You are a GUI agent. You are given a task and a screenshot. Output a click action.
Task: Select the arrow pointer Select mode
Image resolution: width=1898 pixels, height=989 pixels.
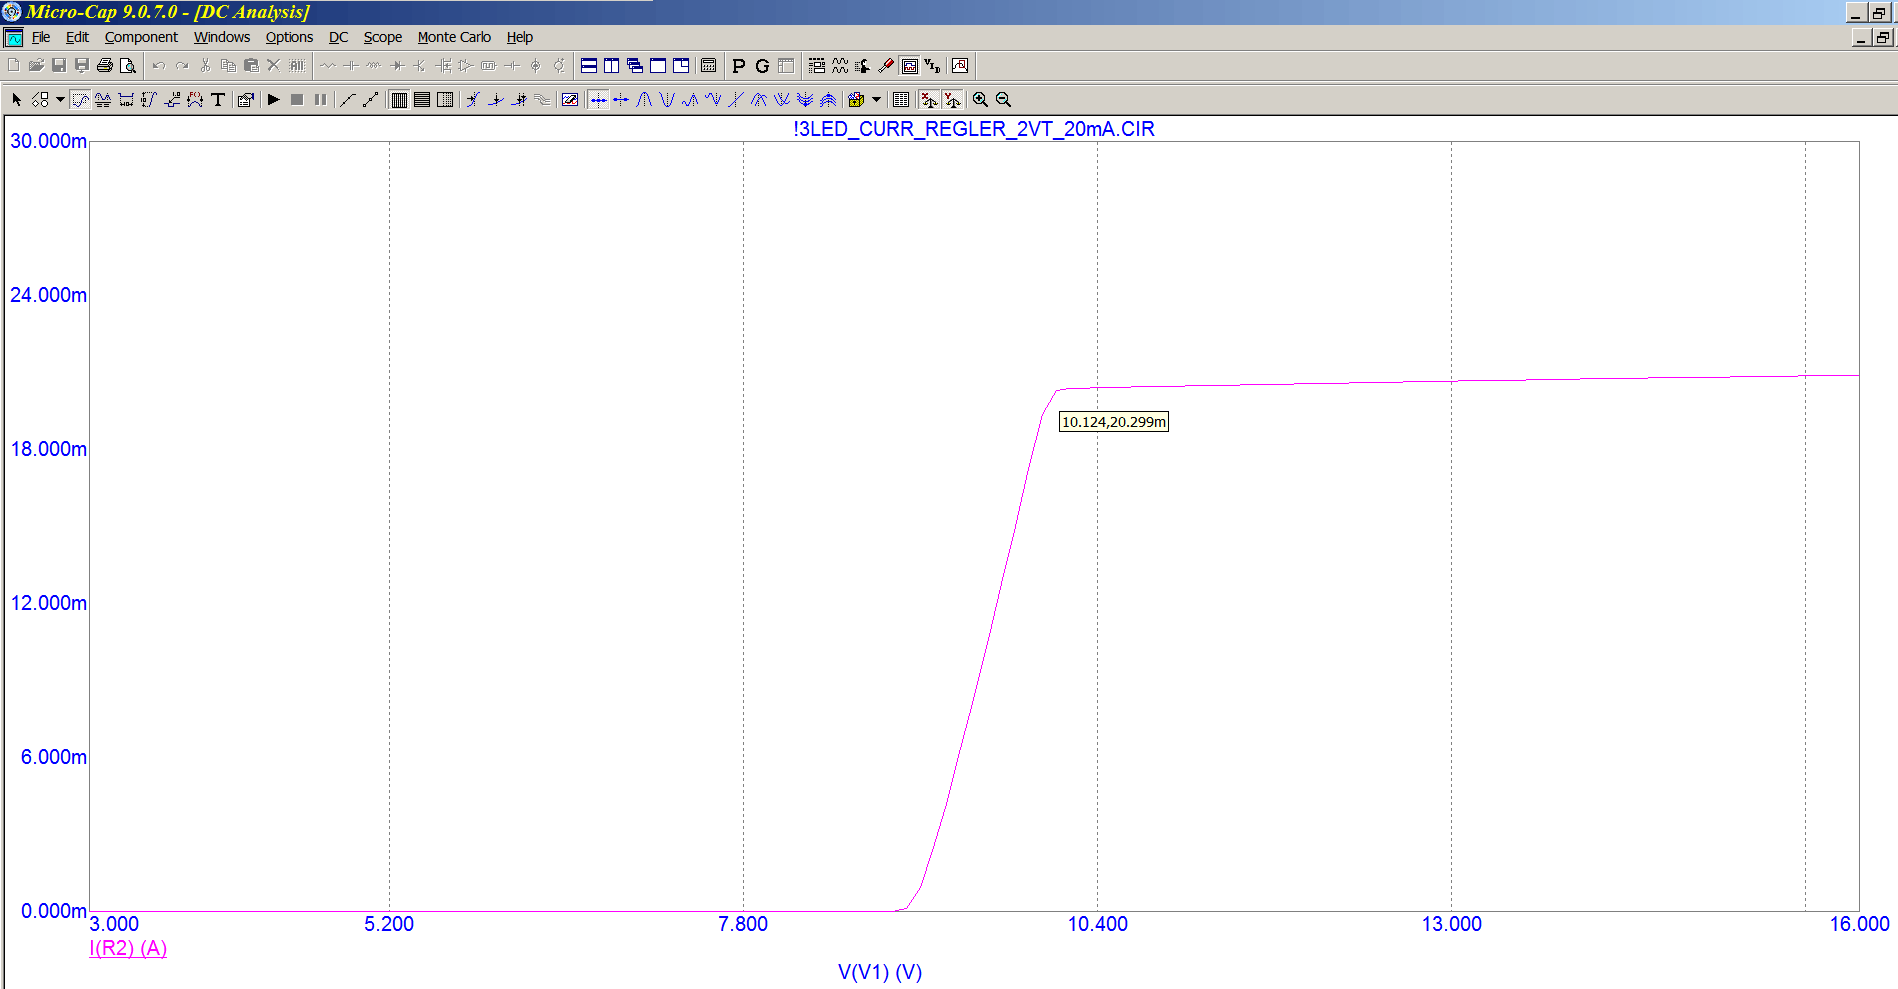click(16, 100)
